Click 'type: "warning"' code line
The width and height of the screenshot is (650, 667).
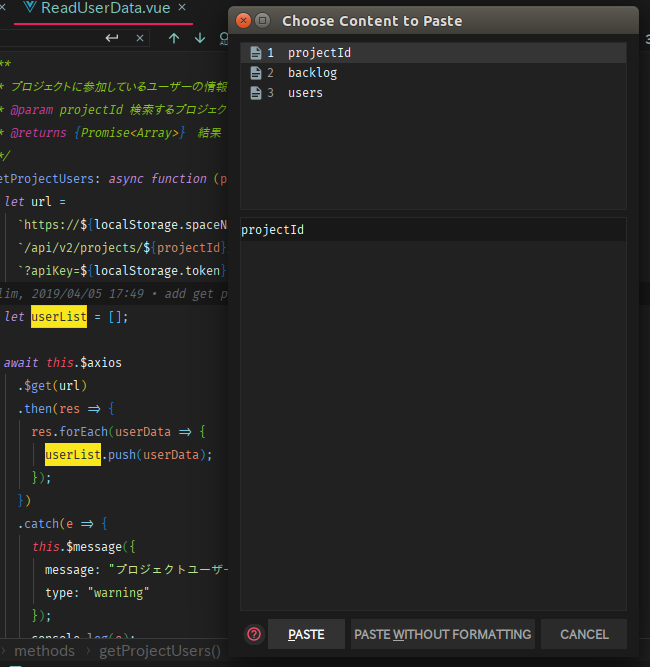click(97, 592)
